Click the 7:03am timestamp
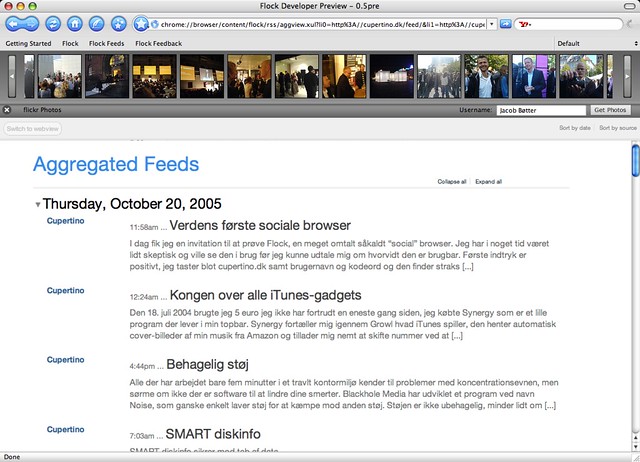Image resolution: width=640 pixels, height=462 pixels. click(142, 436)
